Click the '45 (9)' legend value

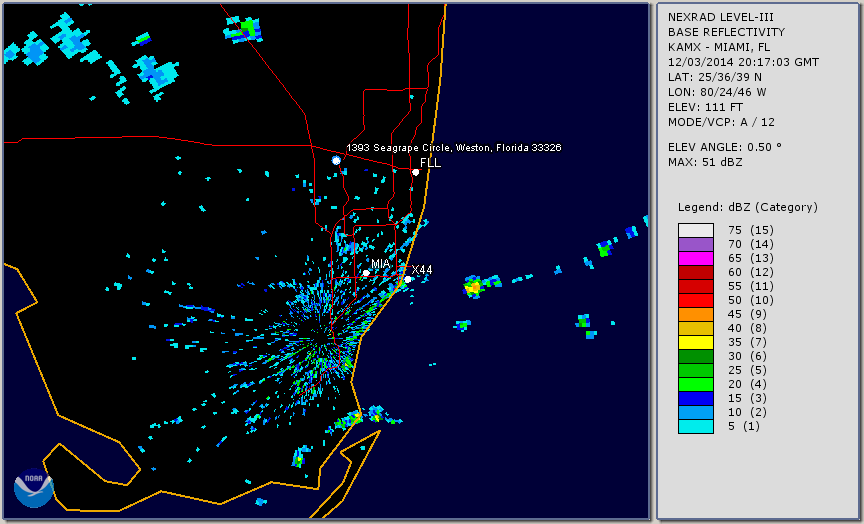click(x=748, y=315)
